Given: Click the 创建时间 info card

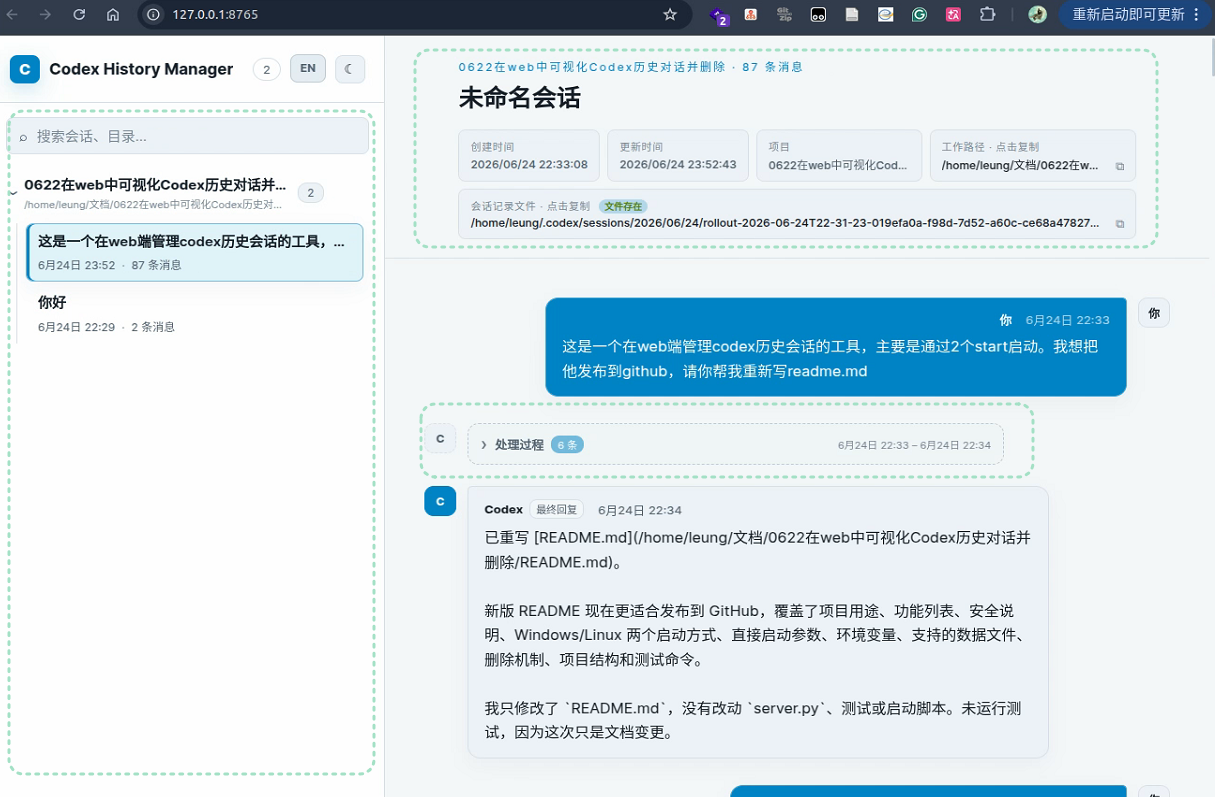Looking at the screenshot, I should coord(529,156).
